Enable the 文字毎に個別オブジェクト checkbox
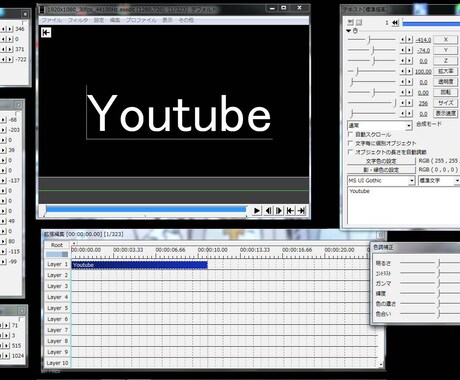Image resolution: width=460 pixels, height=380 pixels. tap(350, 143)
